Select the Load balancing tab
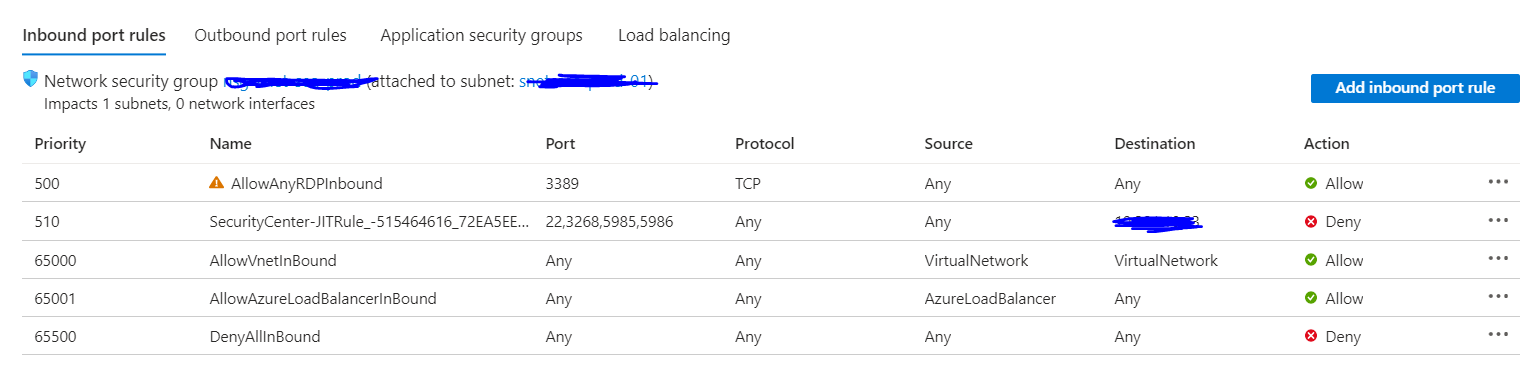This screenshot has height=372, width=1535. pos(674,35)
